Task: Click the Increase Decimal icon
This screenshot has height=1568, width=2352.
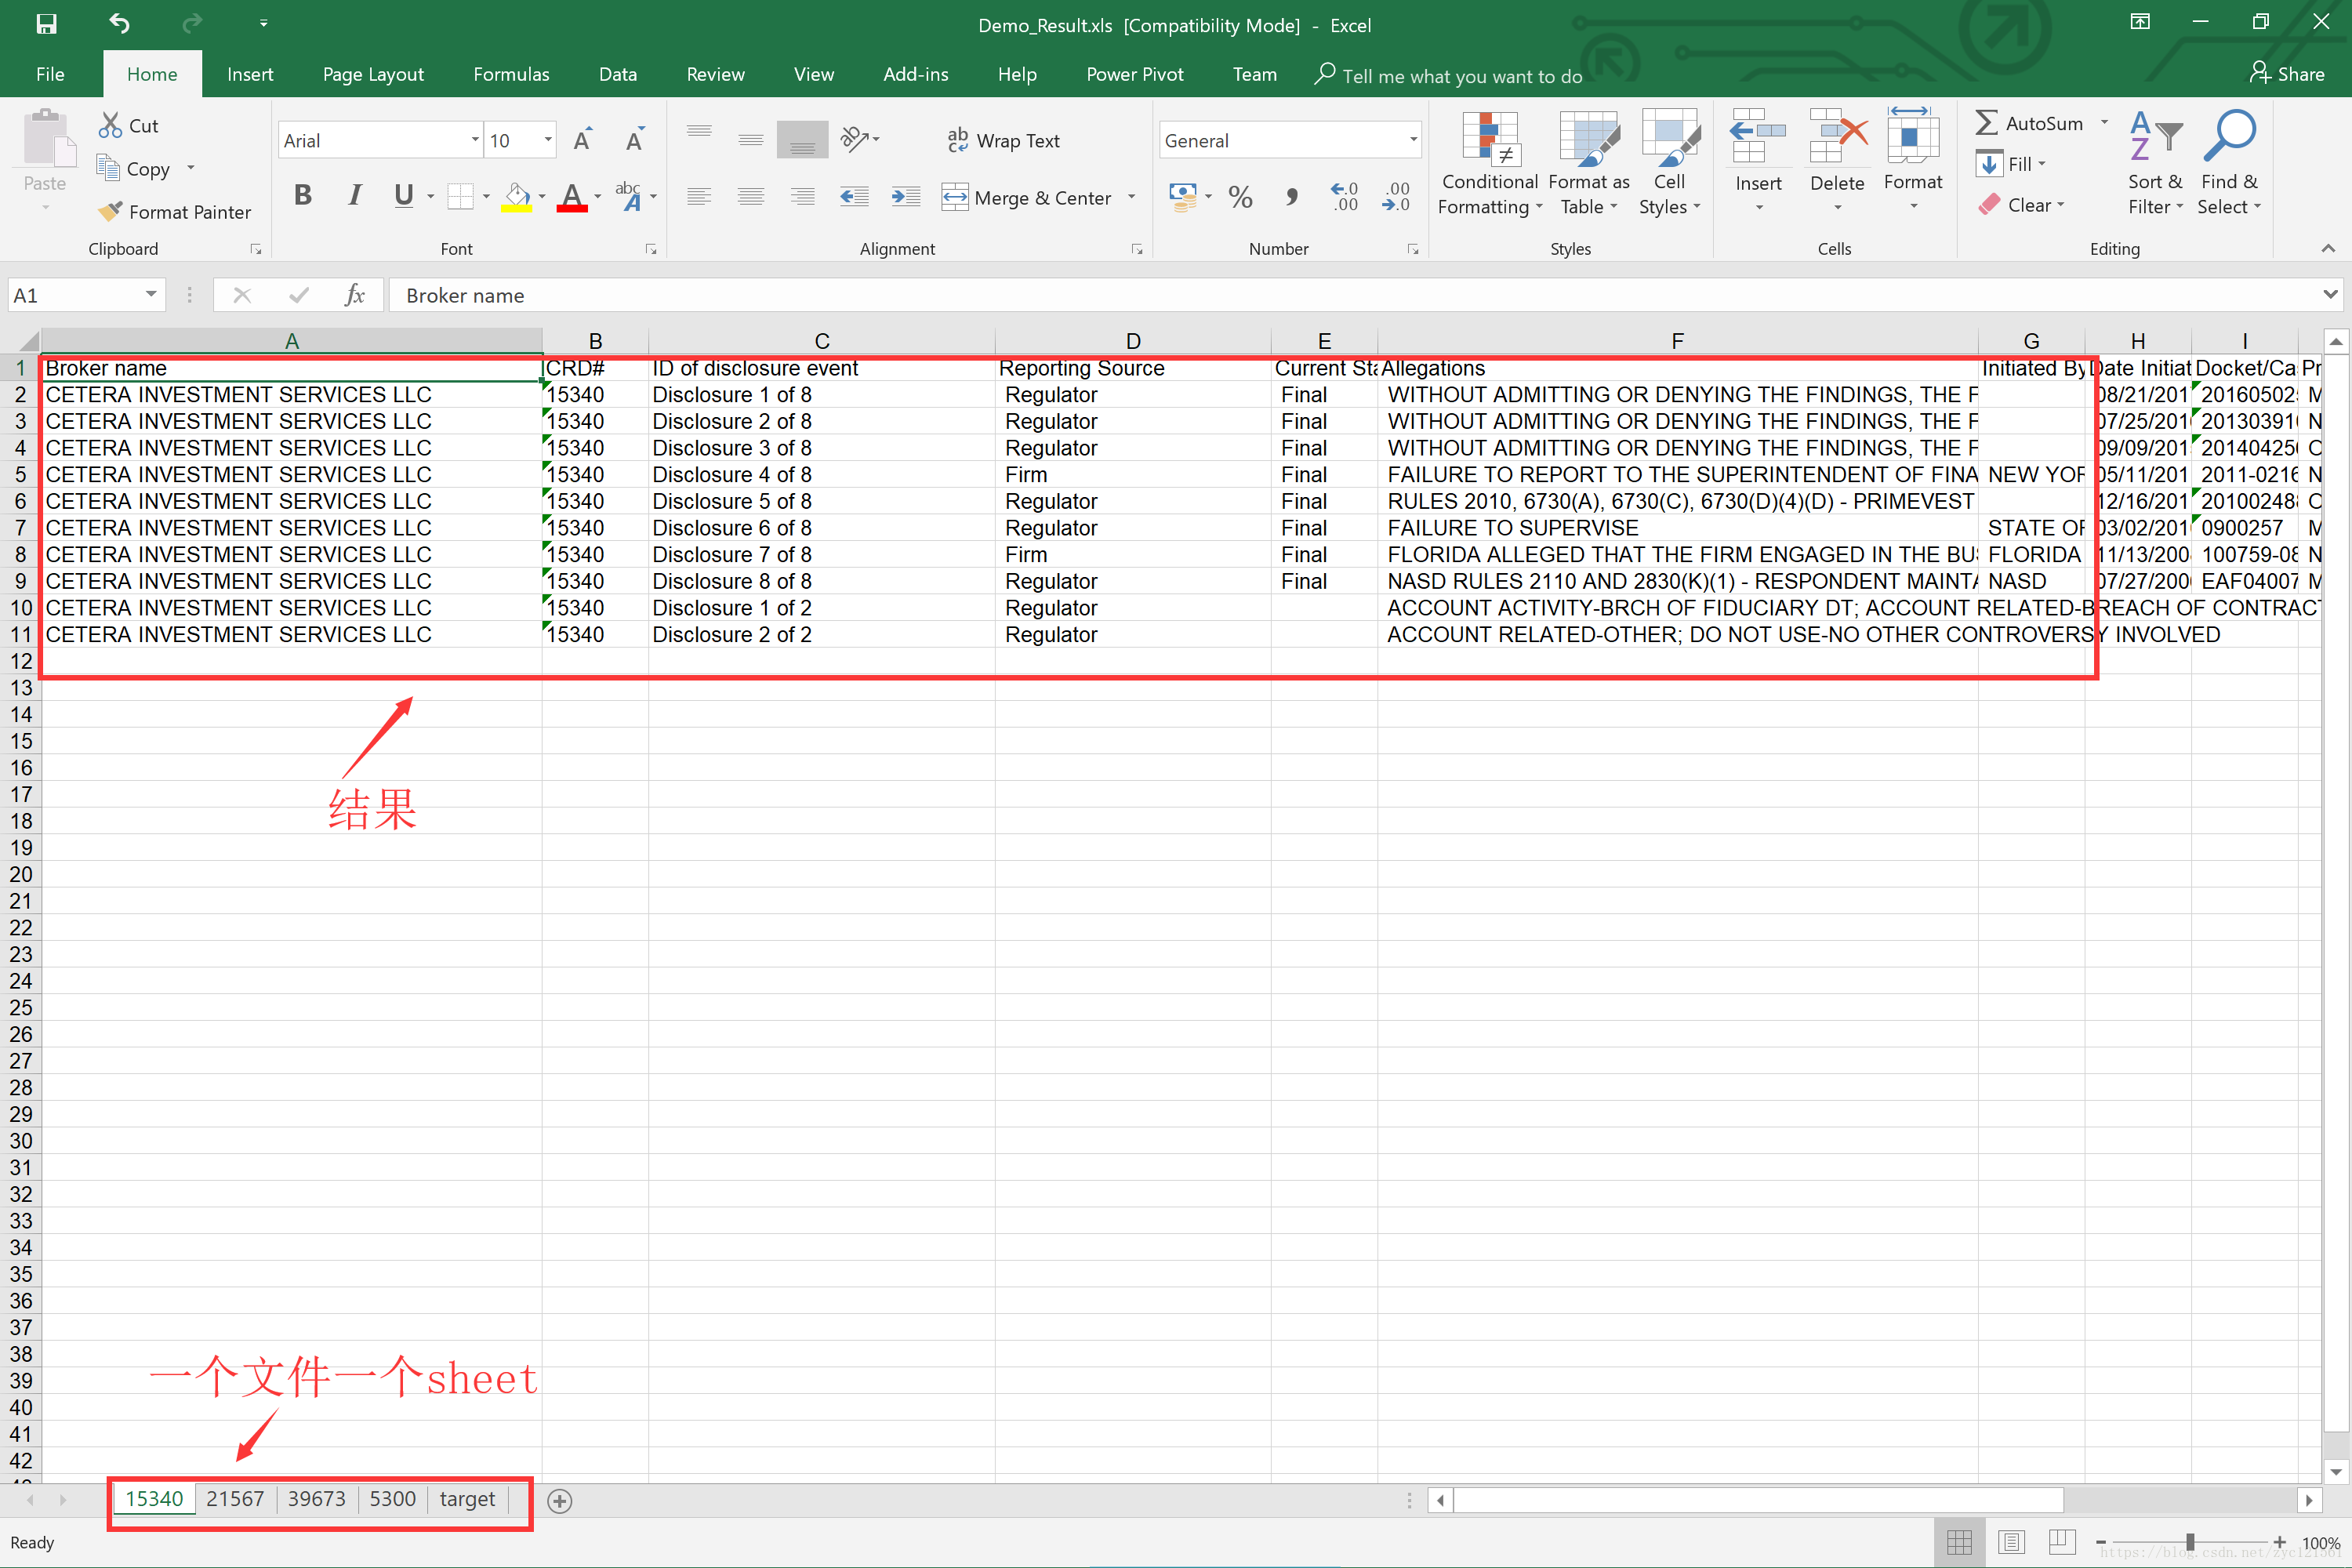Action: pos(1344,197)
